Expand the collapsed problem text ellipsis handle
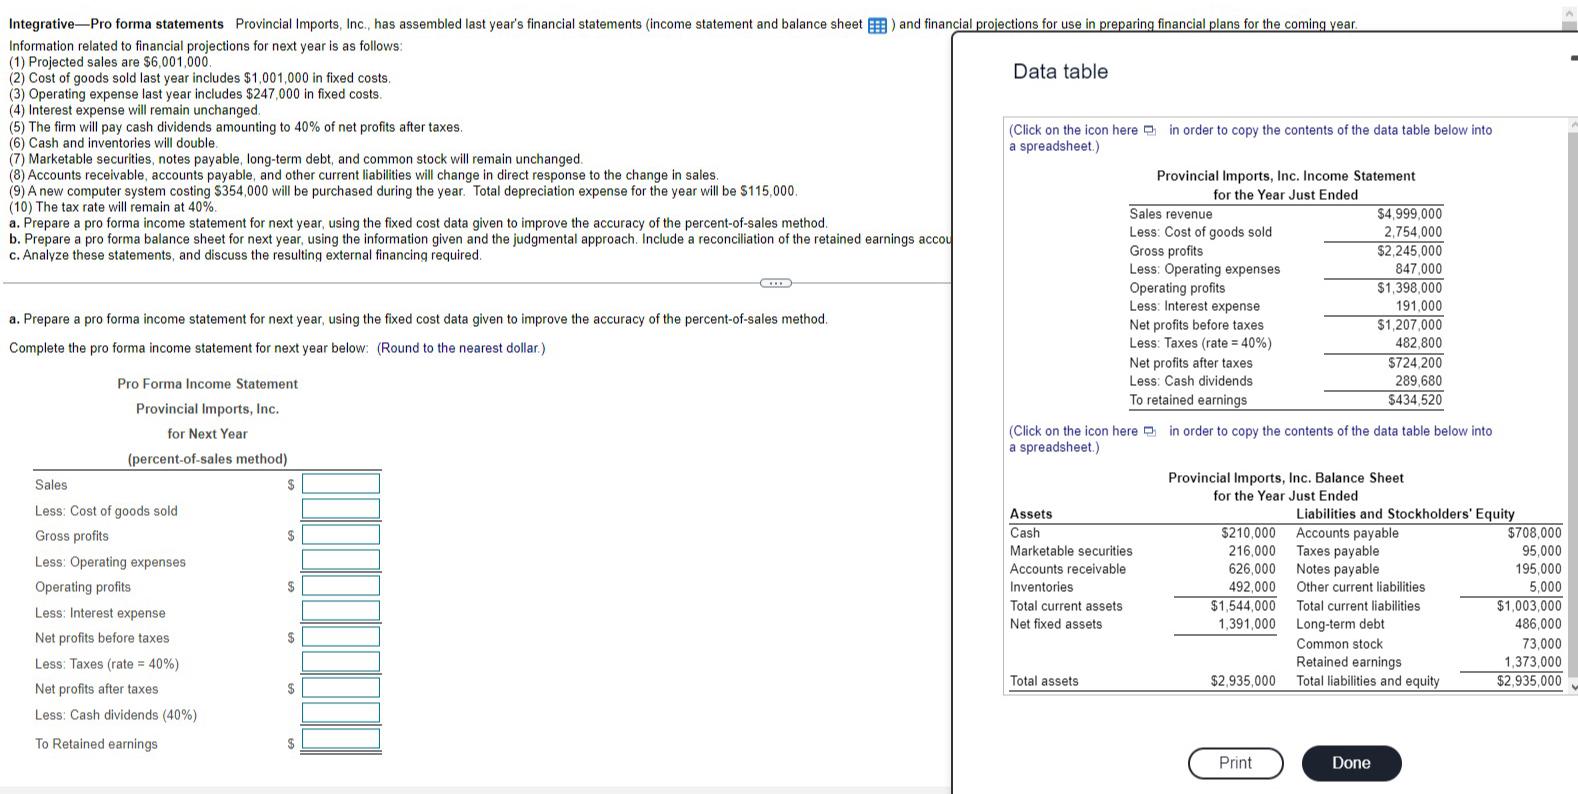Viewport: 1578px width, 794px height. click(x=775, y=283)
